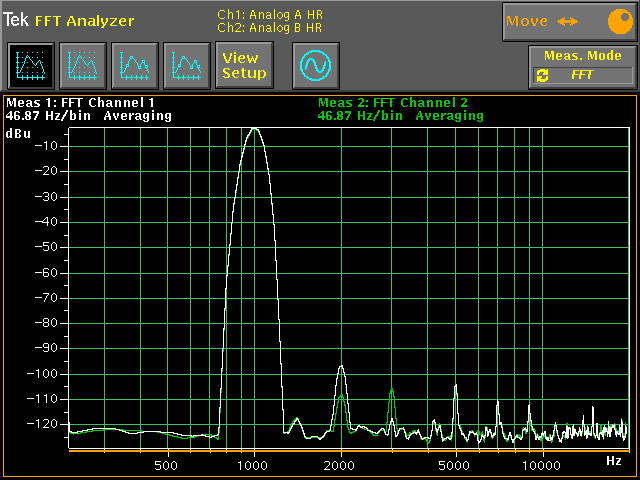Screen dimensions: 640x480
Task: Click the cycle arrows icon beside FFT
Action: coord(543,75)
